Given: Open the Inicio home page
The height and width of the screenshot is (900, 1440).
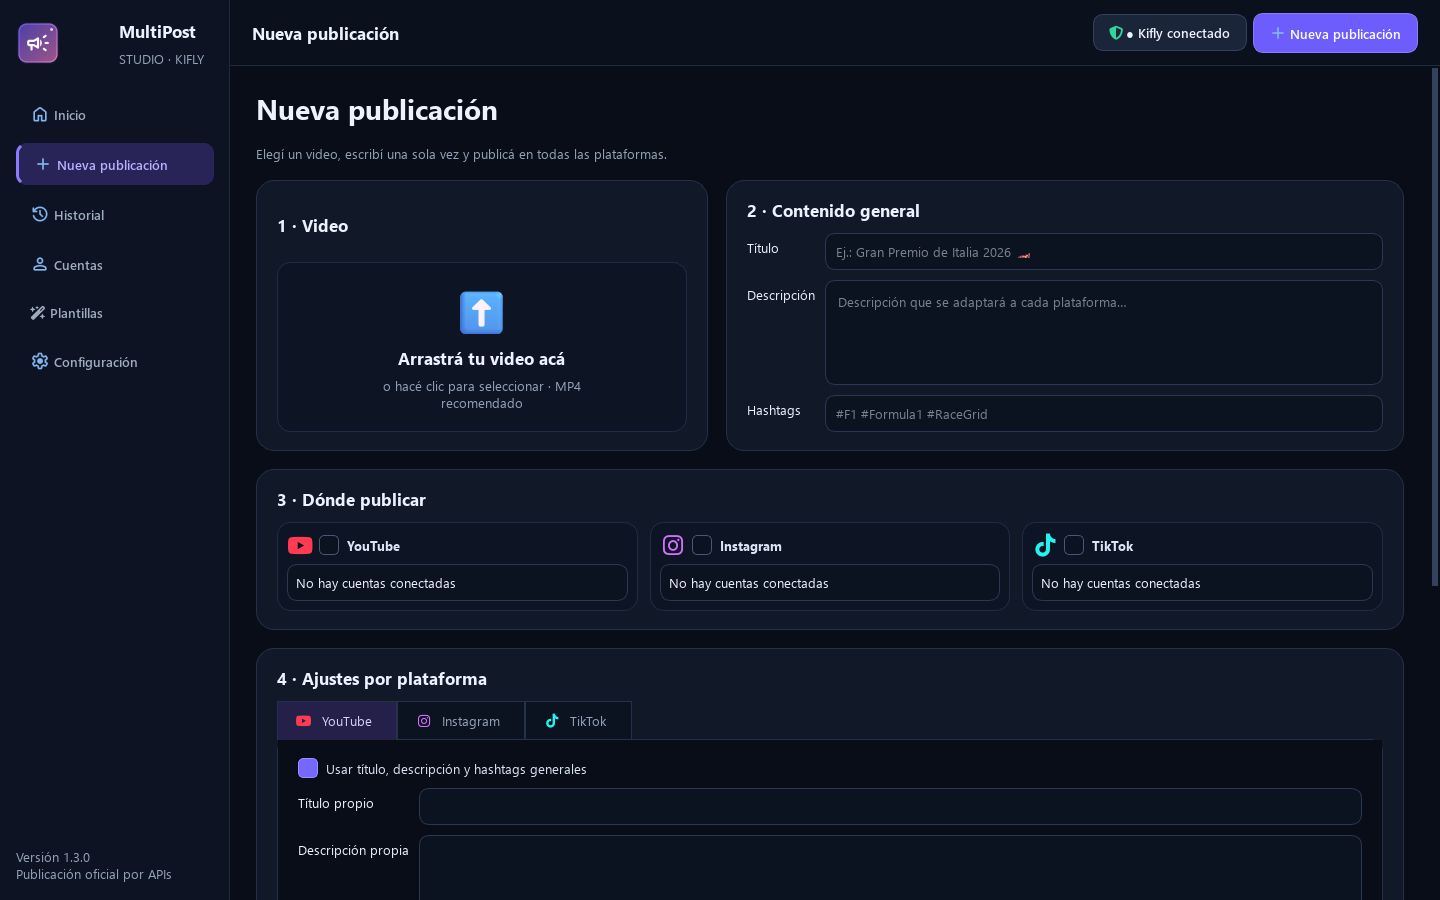Looking at the screenshot, I should (115, 115).
